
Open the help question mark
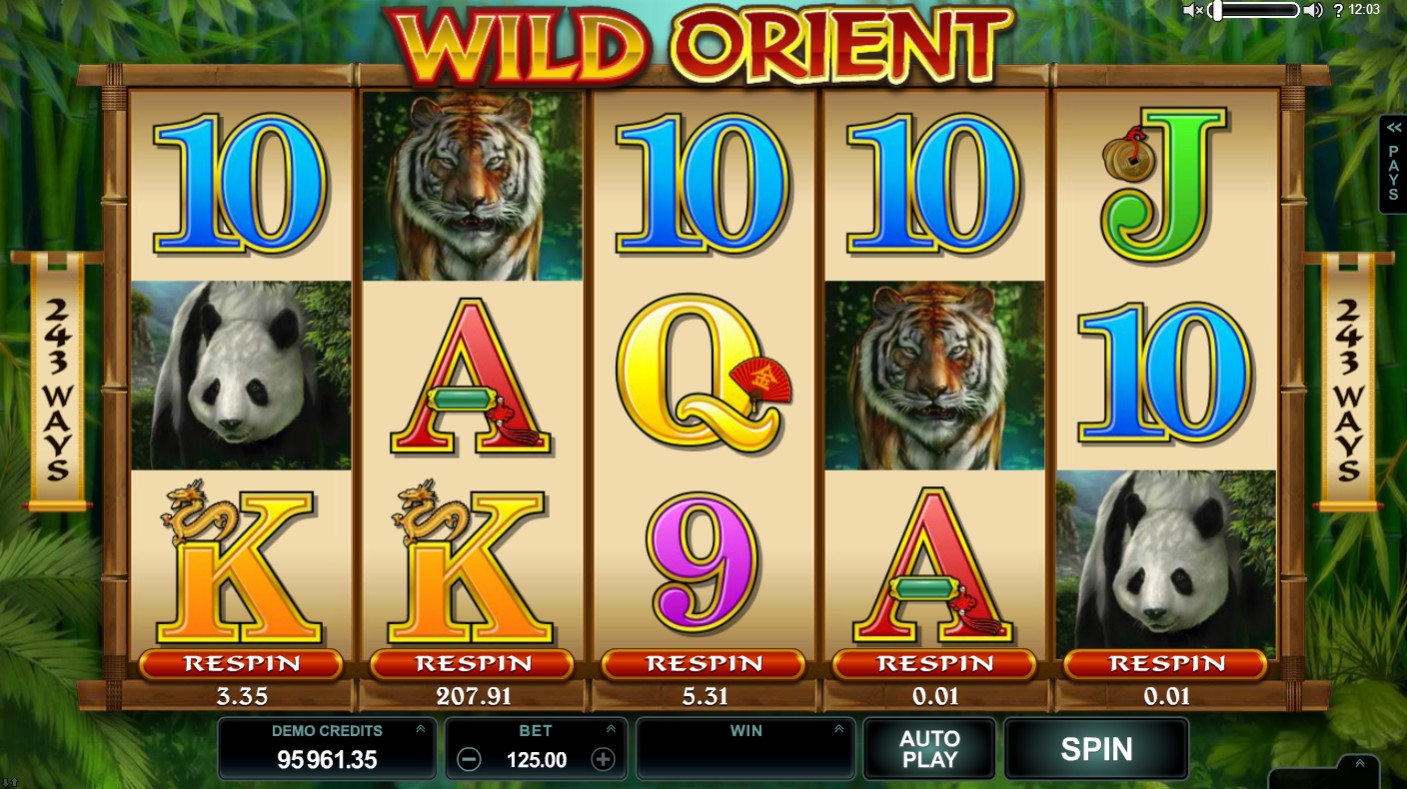(1338, 10)
